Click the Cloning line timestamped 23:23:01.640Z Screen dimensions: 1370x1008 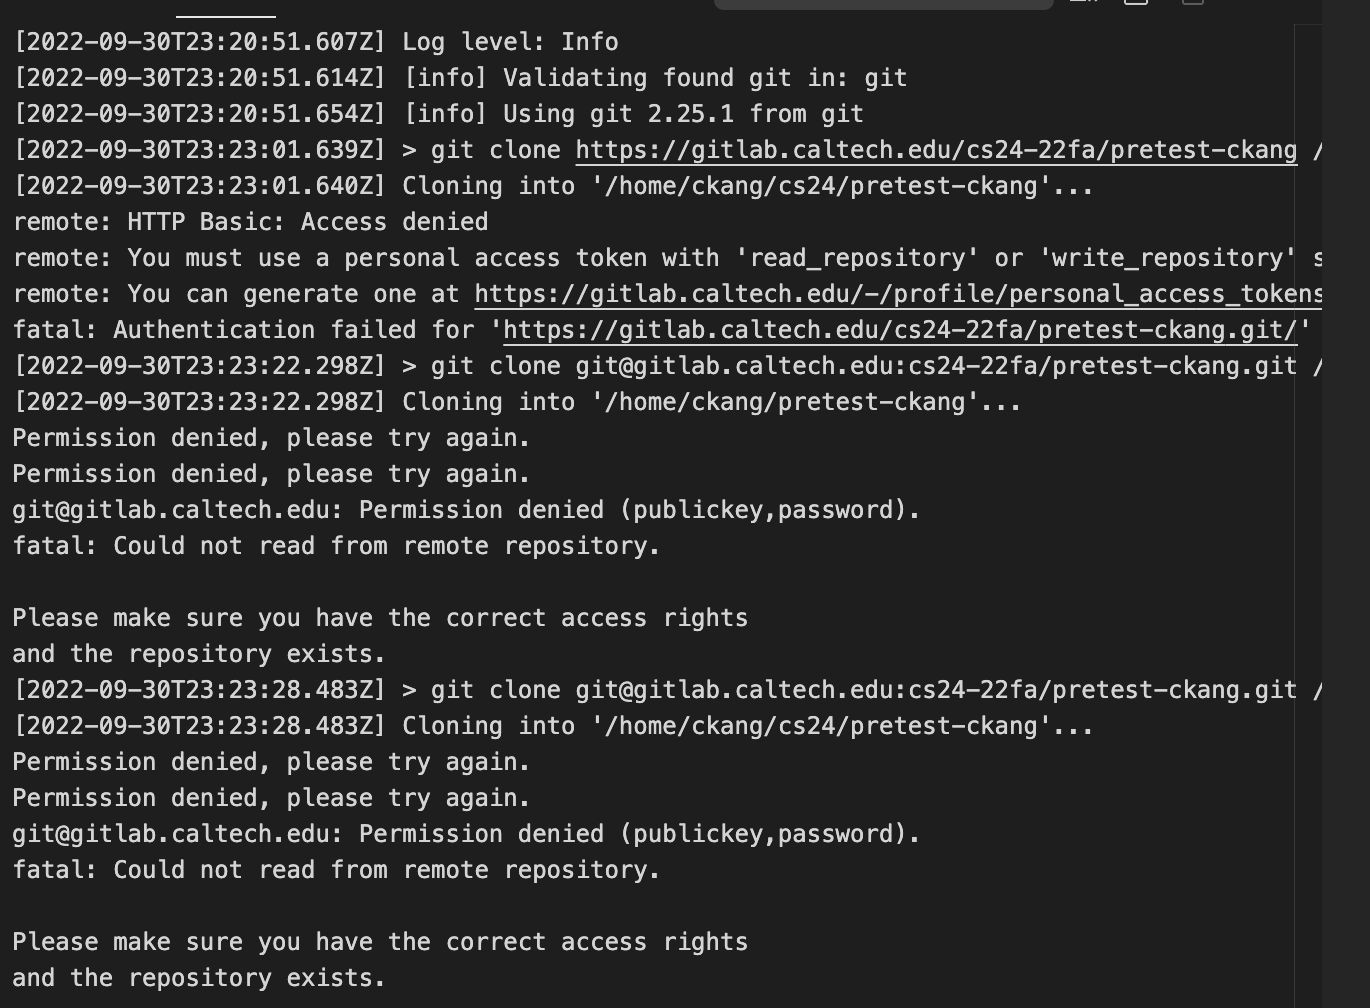pos(552,186)
